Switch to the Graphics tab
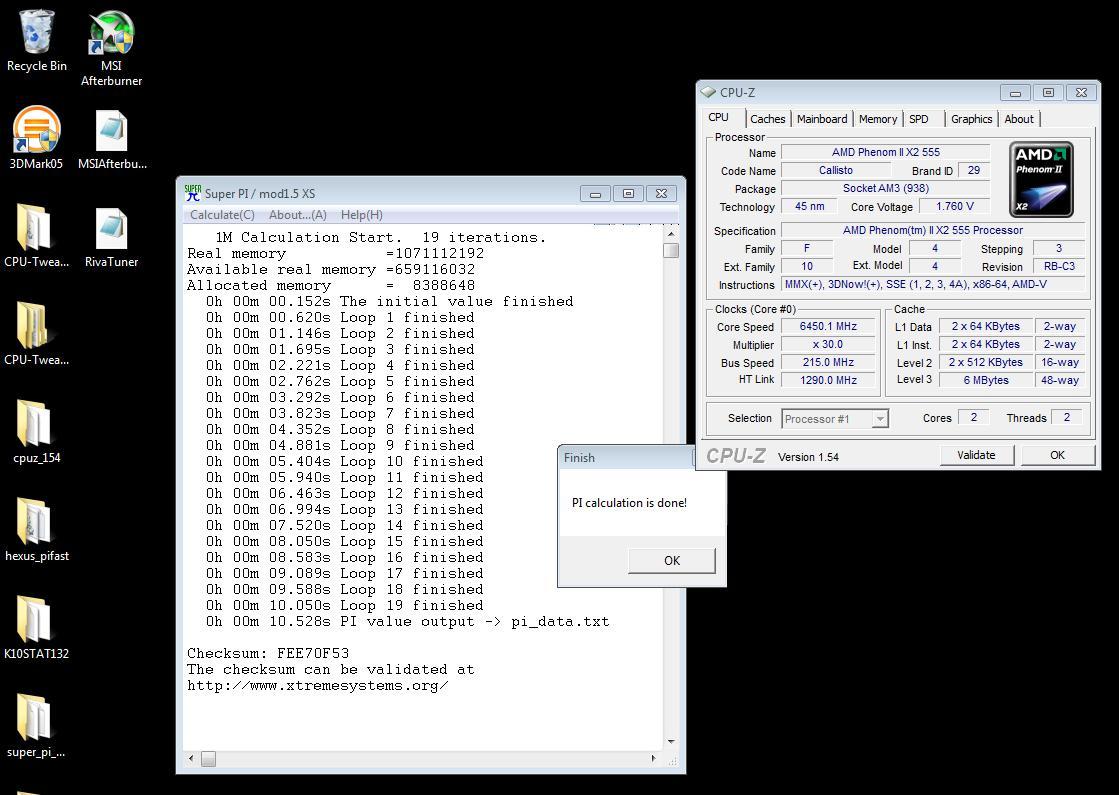The image size is (1119, 795). coord(971,119)
